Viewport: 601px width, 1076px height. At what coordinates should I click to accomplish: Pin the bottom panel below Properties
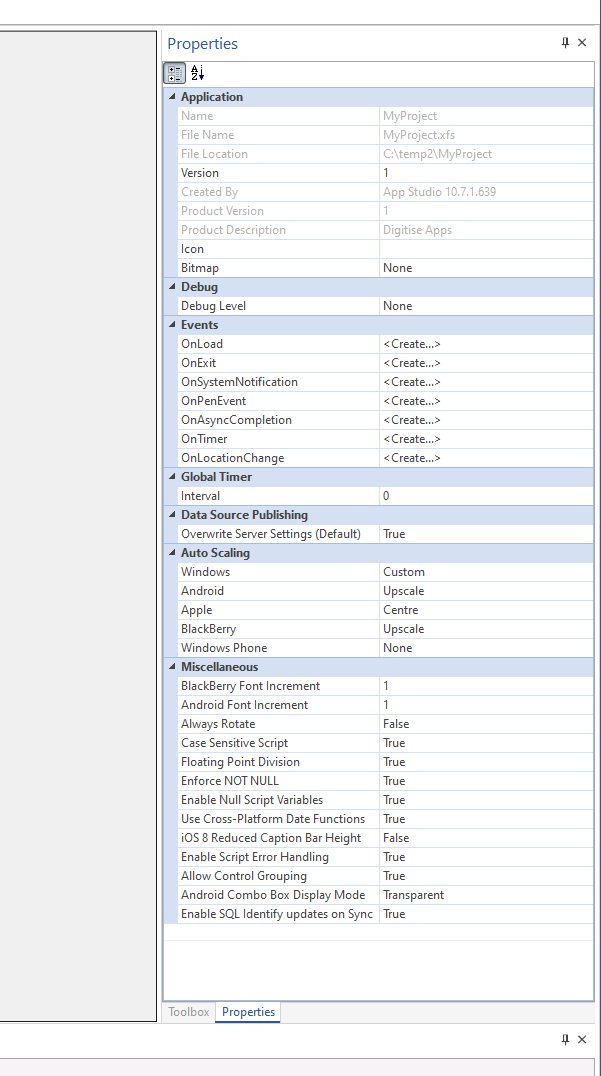(x=565, y=1039)
